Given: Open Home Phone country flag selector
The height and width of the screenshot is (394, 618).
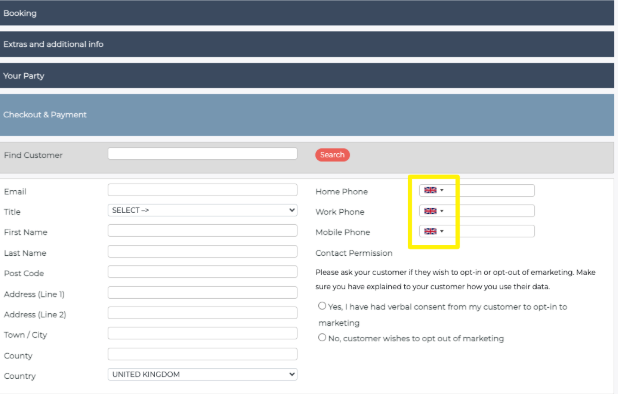Looking at the screenshot, I should (x=434, y=190).
